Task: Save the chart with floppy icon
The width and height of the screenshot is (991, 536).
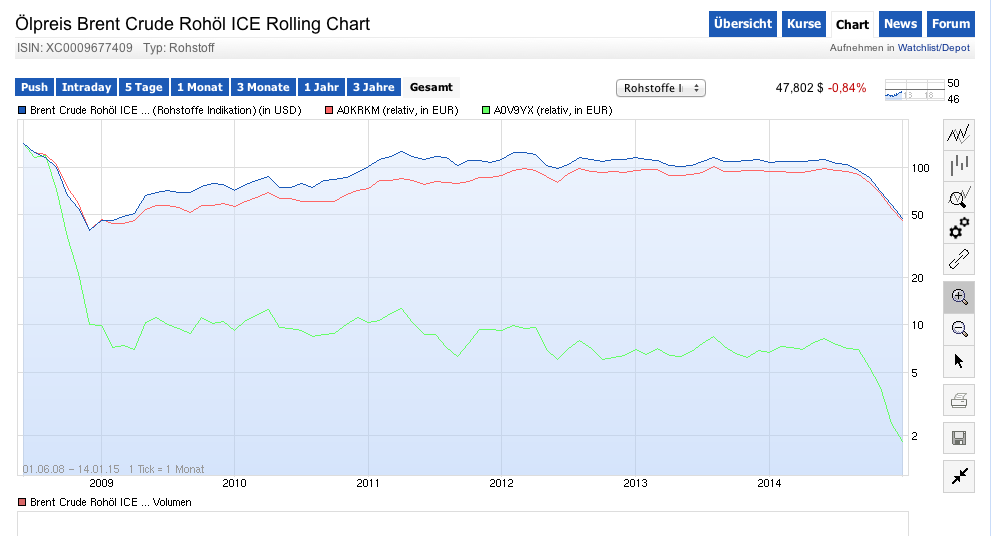Action: pos(959,438)
